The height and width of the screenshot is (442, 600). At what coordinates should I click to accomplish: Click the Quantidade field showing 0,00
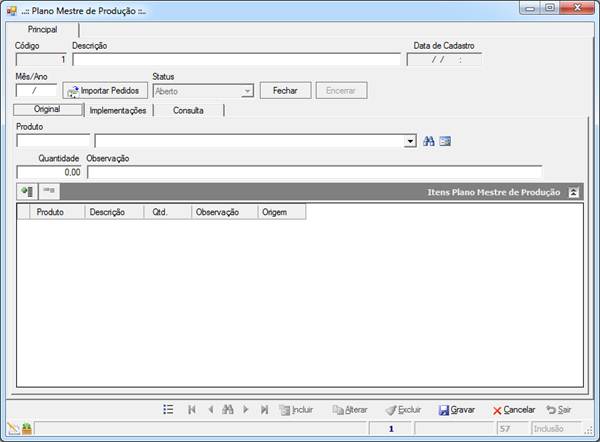(49, 172)
